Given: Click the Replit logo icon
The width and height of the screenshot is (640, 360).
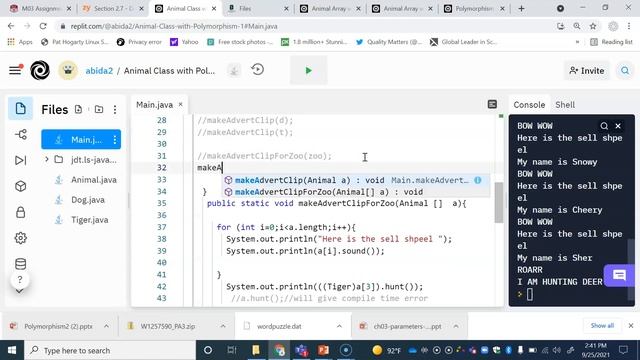Looking at the screenshot, I should pos(40,71).
